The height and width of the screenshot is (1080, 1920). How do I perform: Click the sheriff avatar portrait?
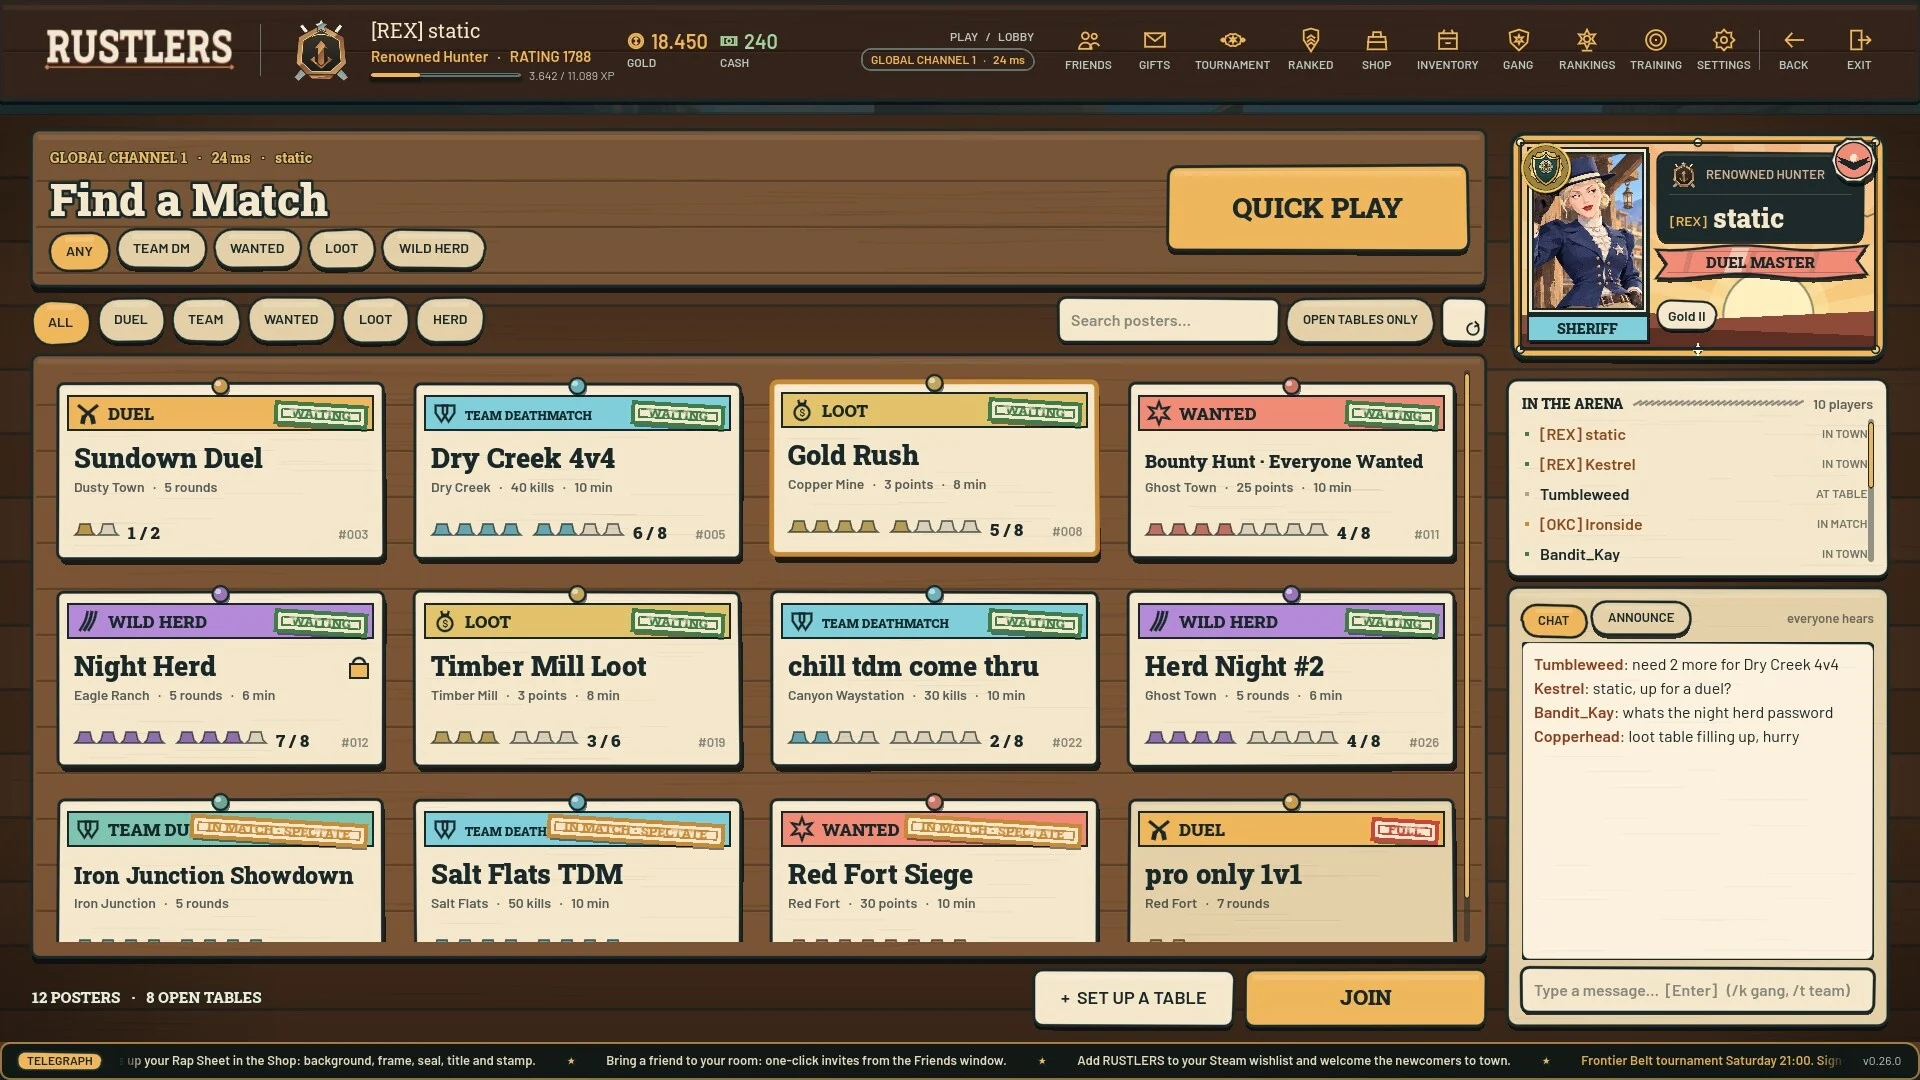click(1587, 232)
